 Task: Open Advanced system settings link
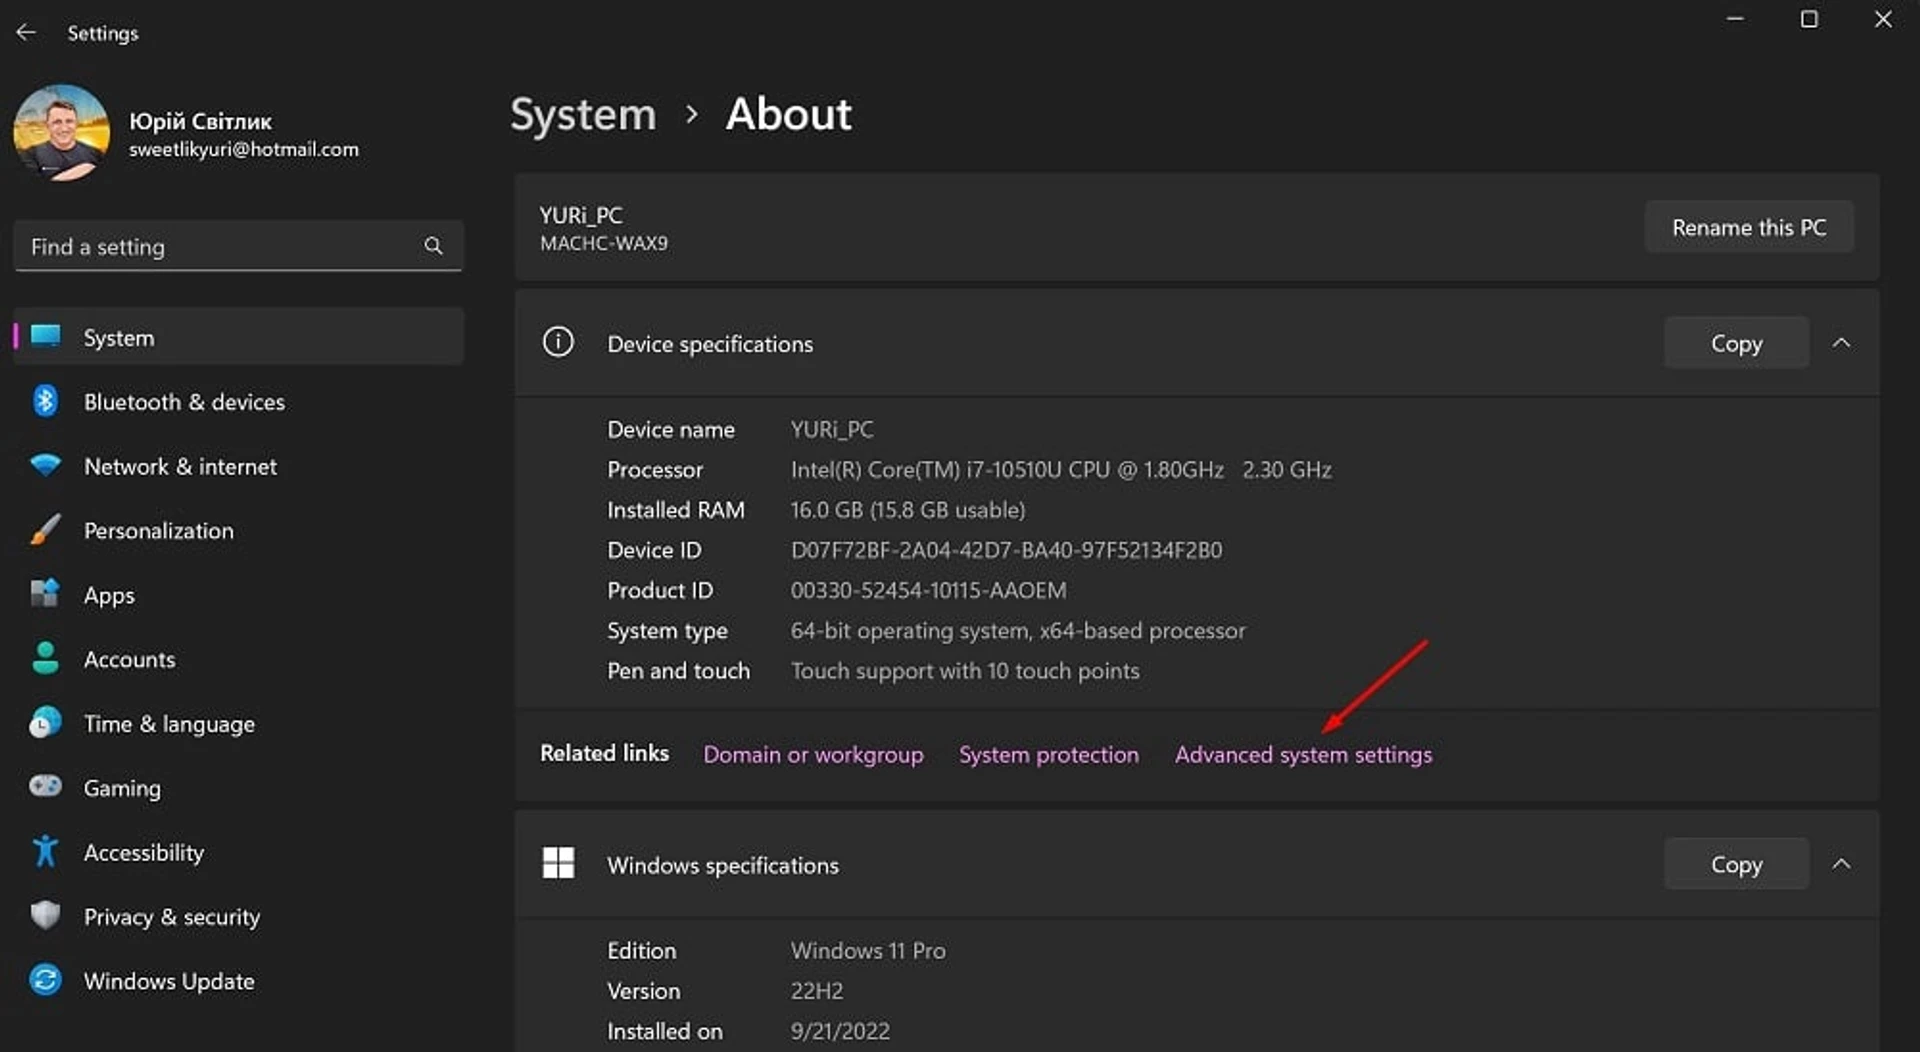[x=1303, y=754]
